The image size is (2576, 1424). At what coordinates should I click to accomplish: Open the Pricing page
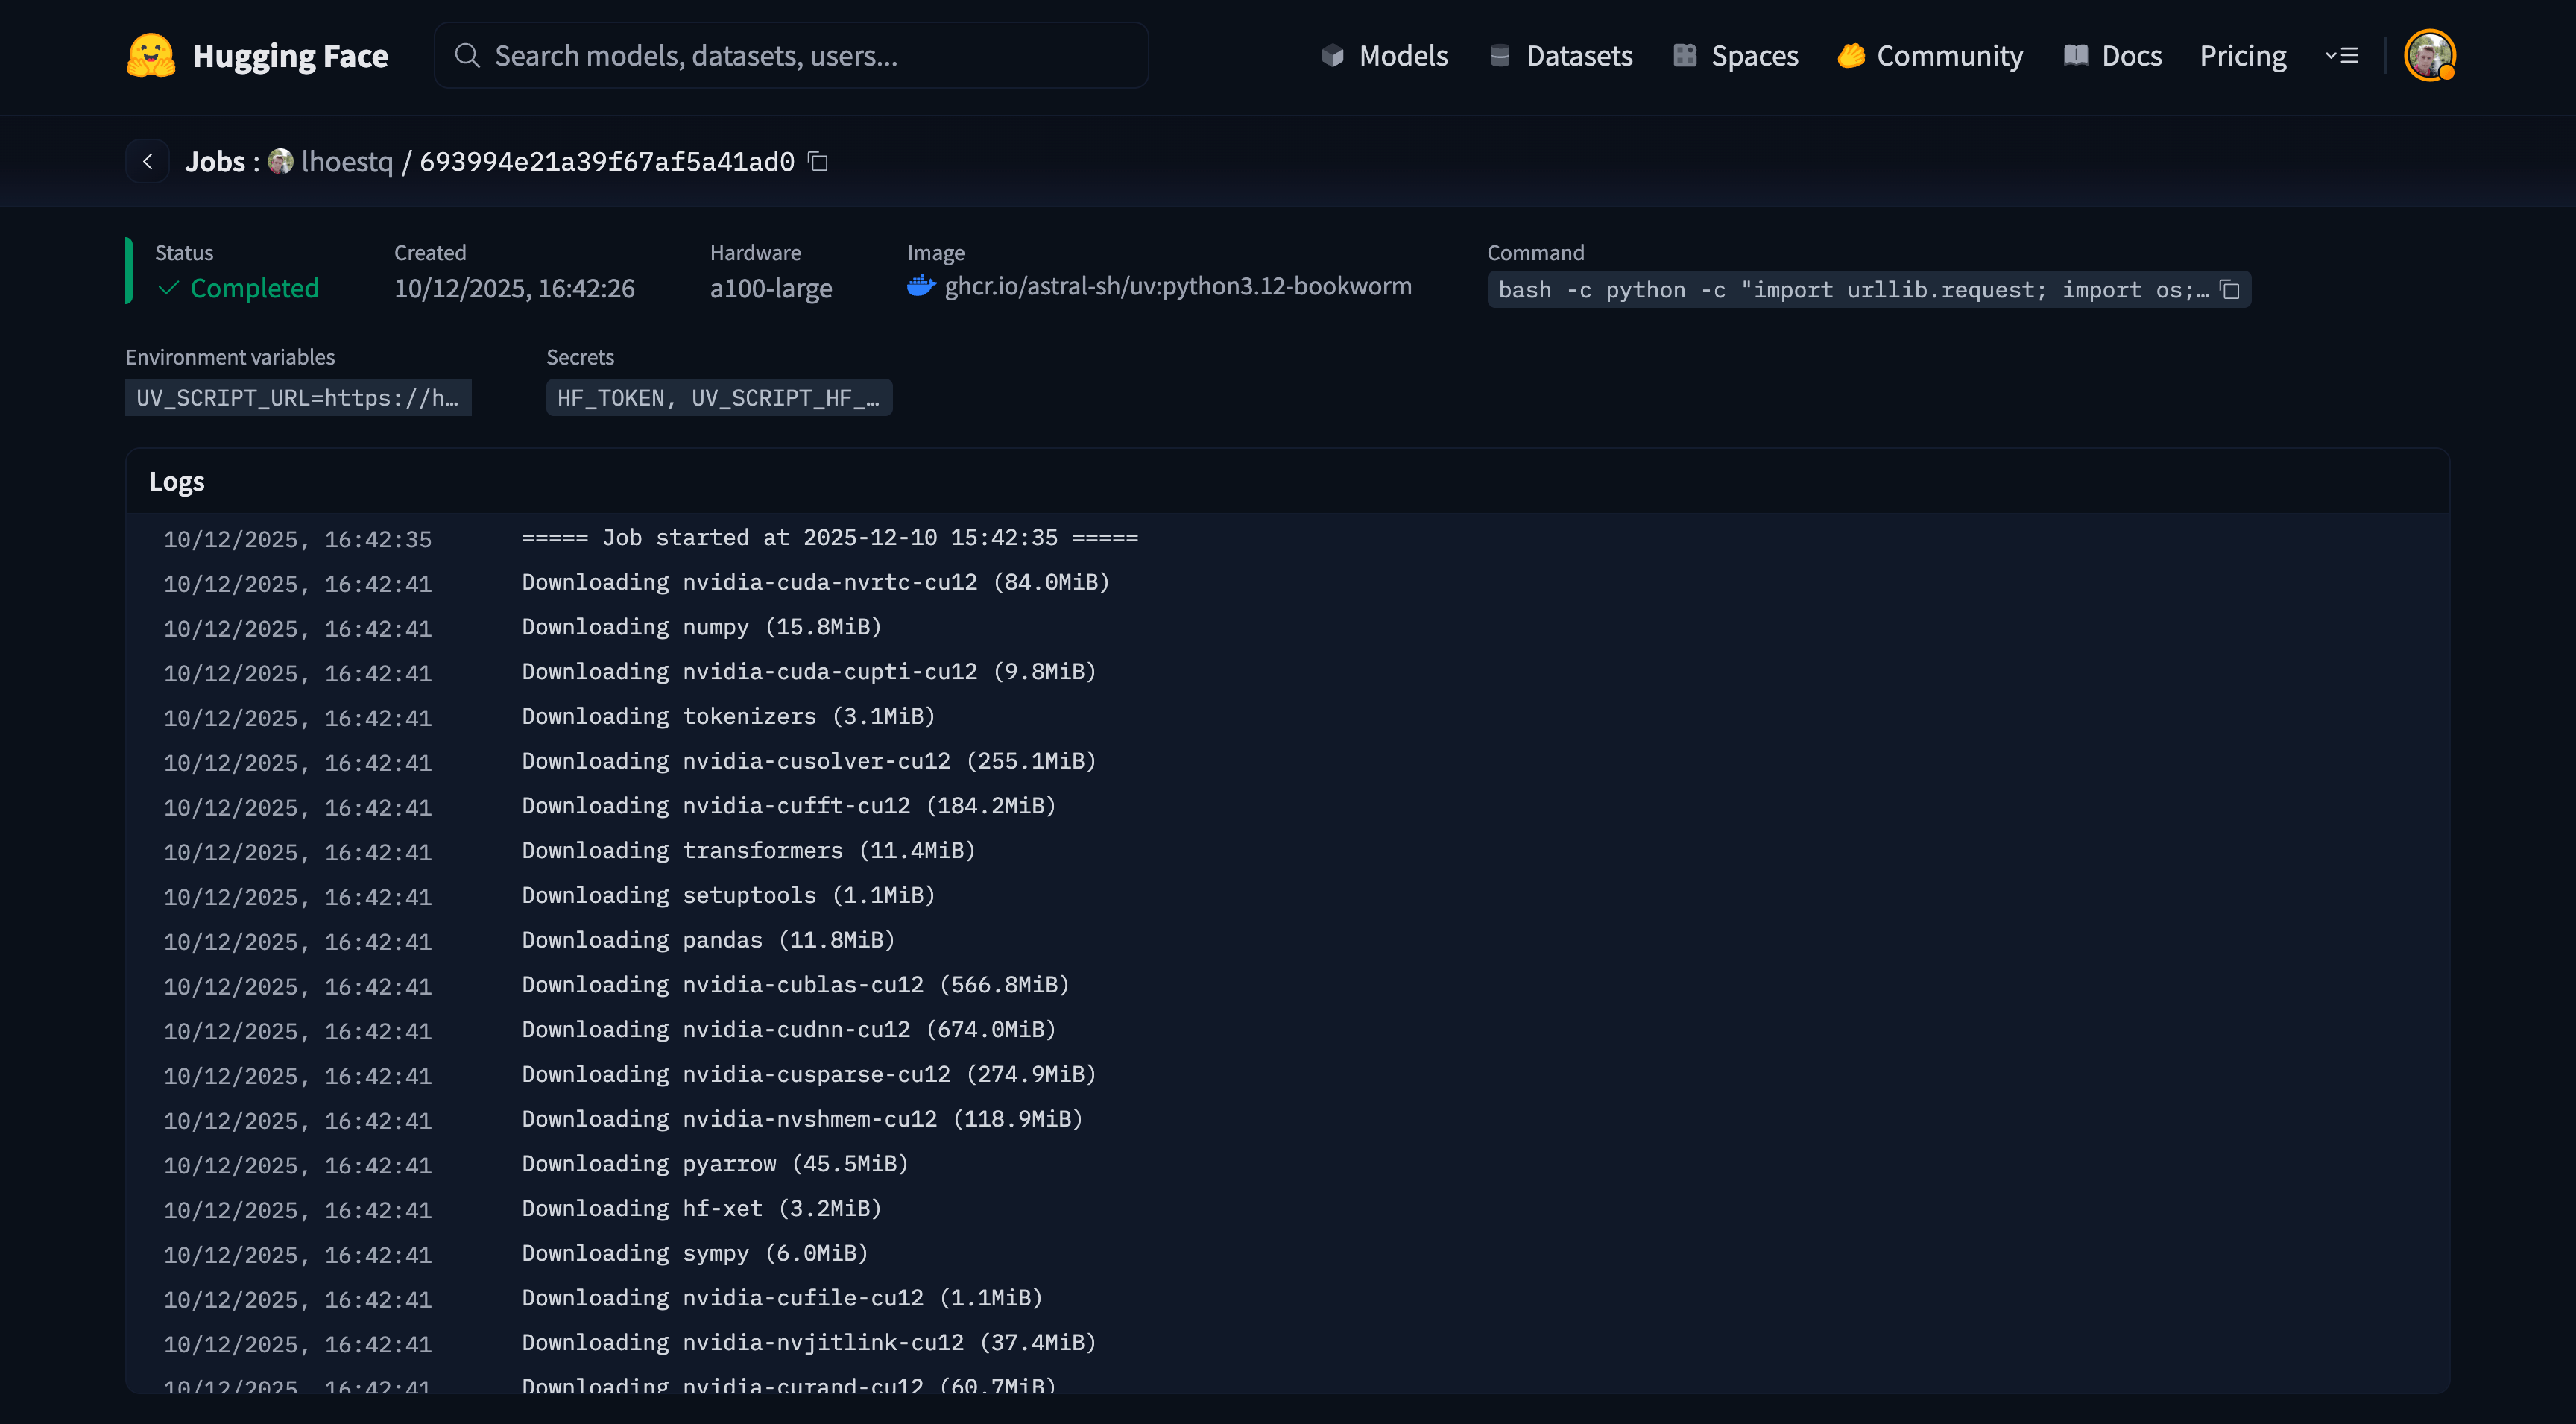(x=2243, y=56)
